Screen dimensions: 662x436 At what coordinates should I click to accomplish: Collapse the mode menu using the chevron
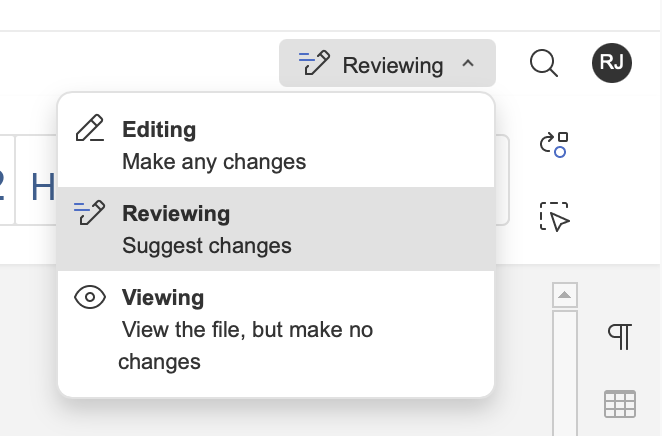click(468, 65)
